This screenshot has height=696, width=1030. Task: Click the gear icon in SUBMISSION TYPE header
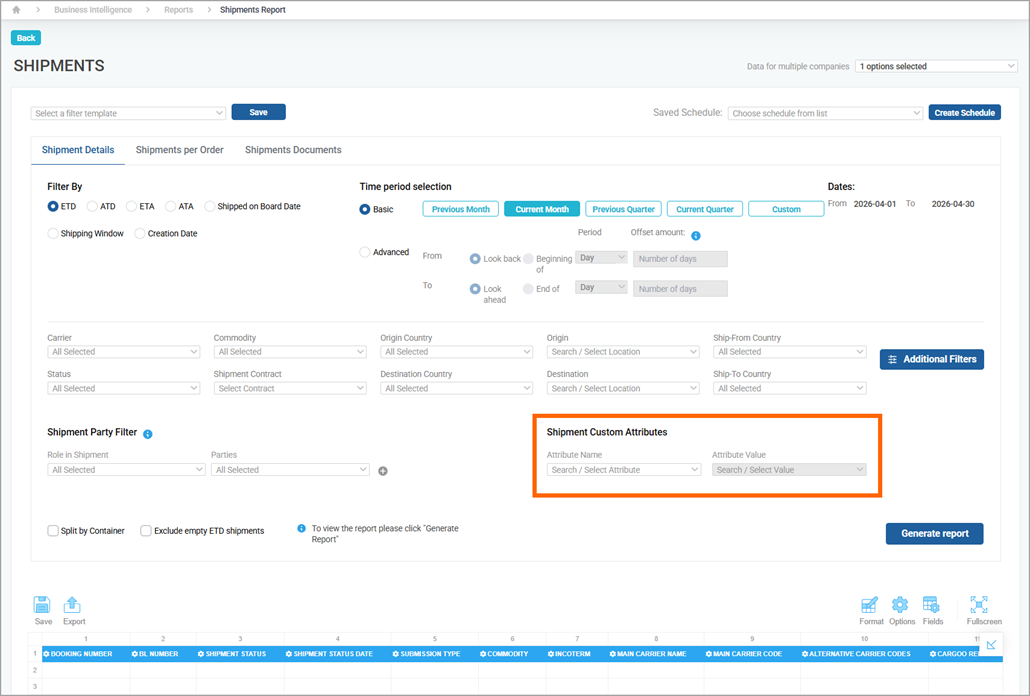(396, 654)
